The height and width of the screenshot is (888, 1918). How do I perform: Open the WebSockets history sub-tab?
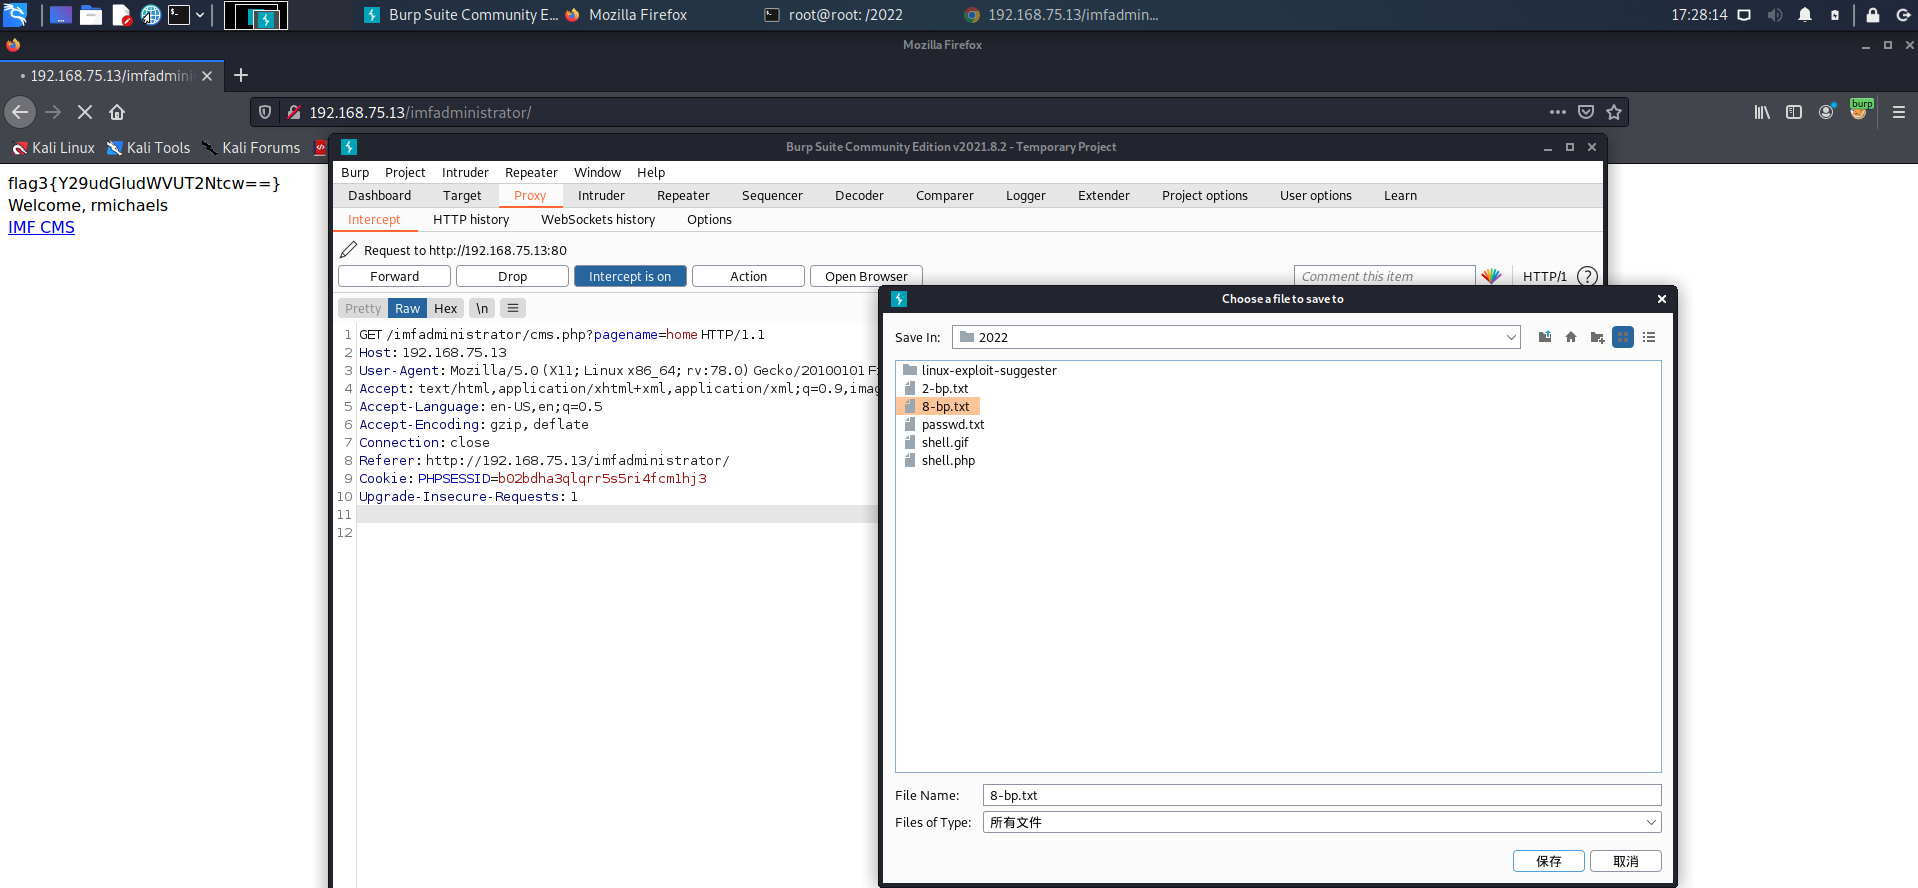click(598, 219)
